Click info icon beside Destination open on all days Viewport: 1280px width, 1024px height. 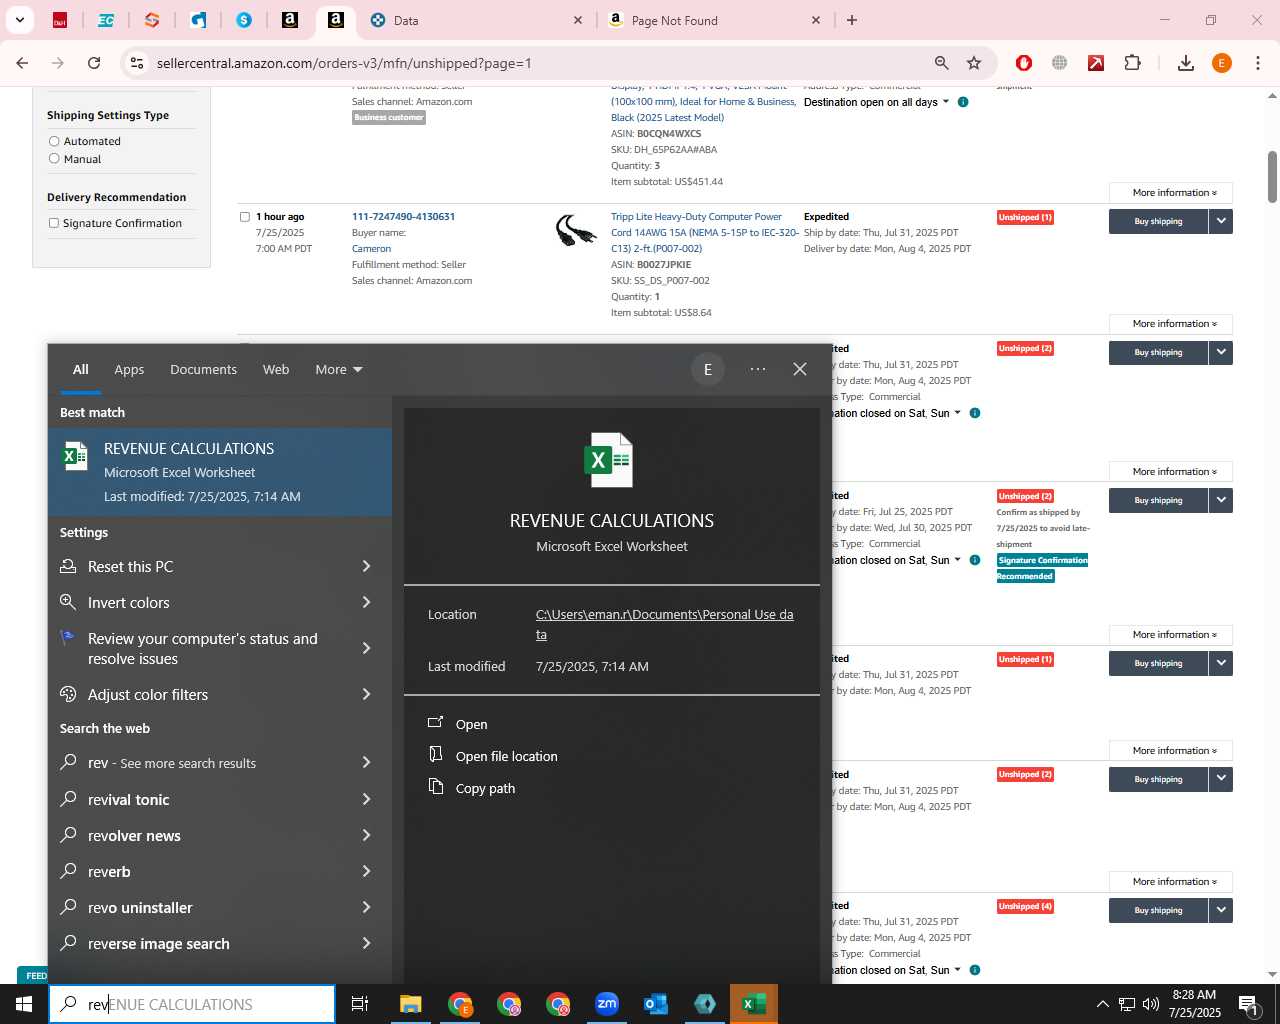click(x=963, y=102)
